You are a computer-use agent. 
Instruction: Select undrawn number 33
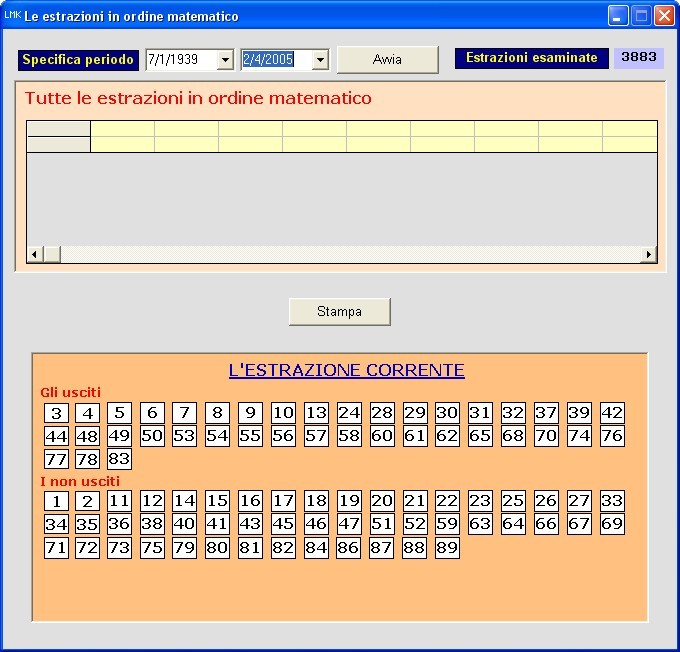pos(612,501)
